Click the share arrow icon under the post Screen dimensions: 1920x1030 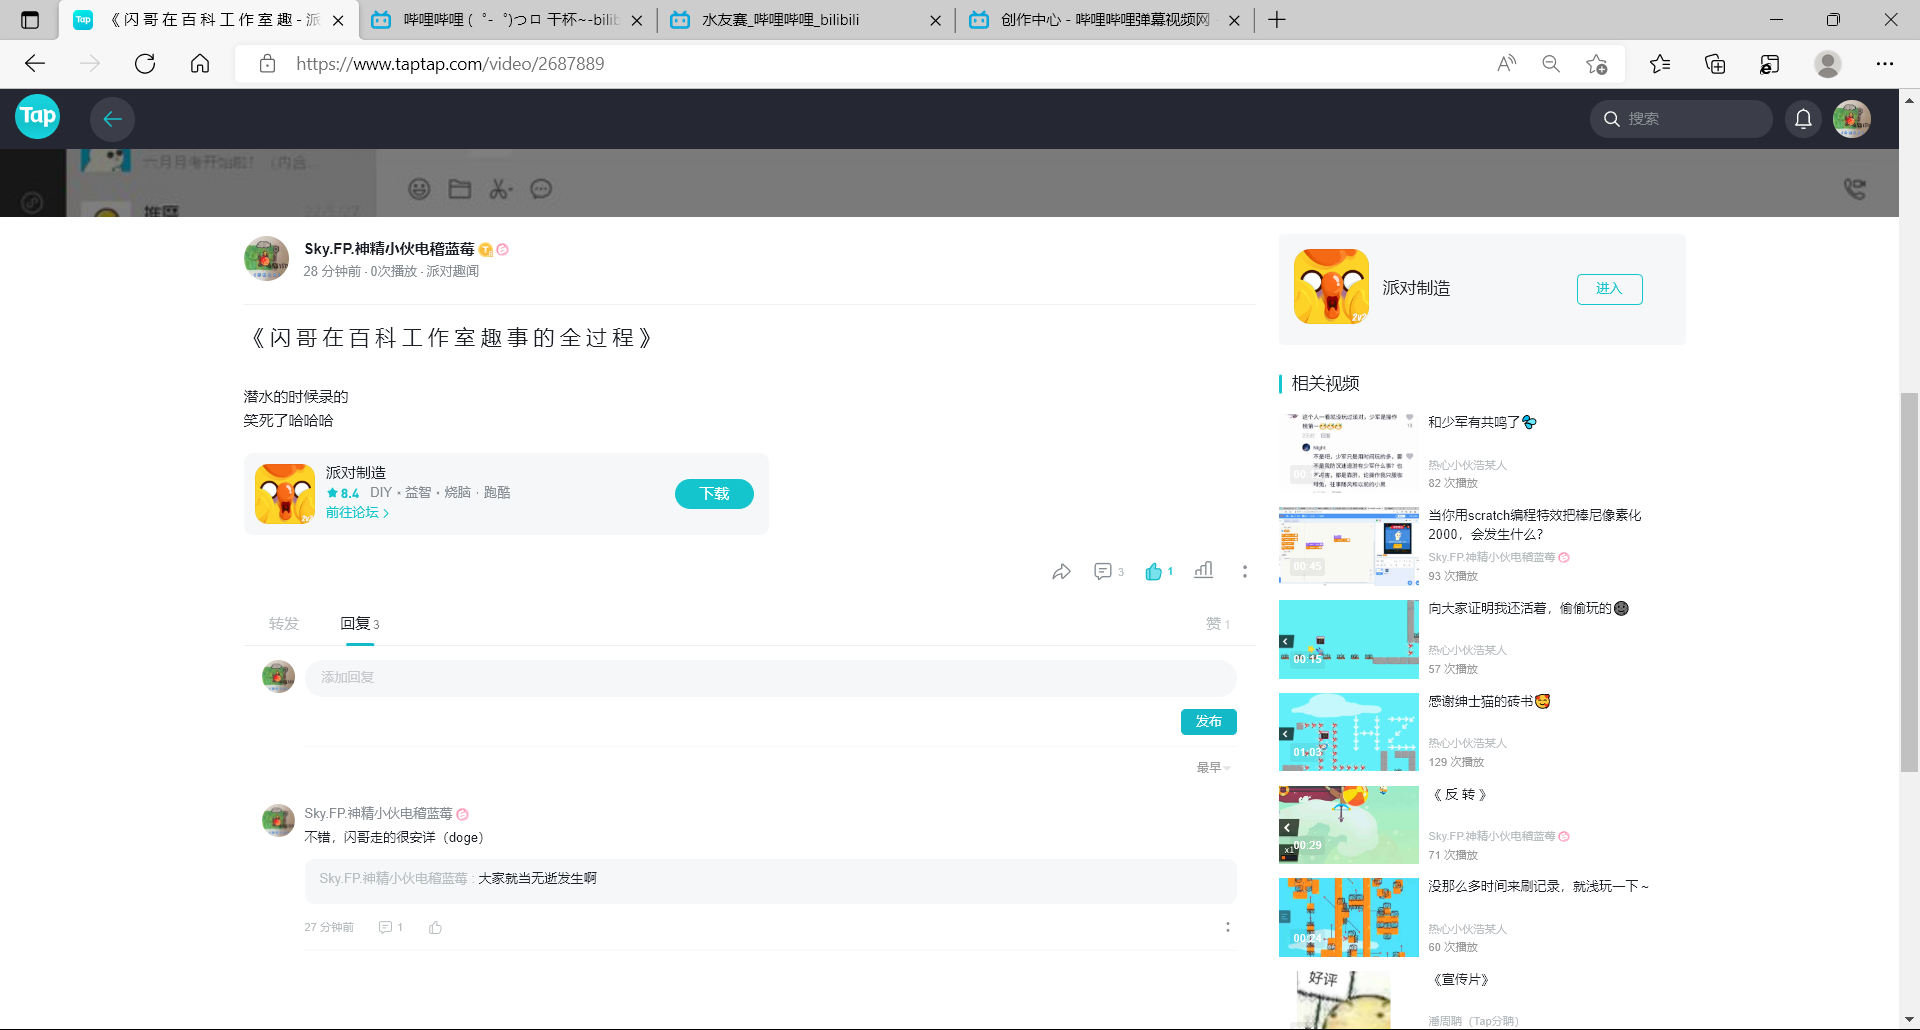[1061, 571]
